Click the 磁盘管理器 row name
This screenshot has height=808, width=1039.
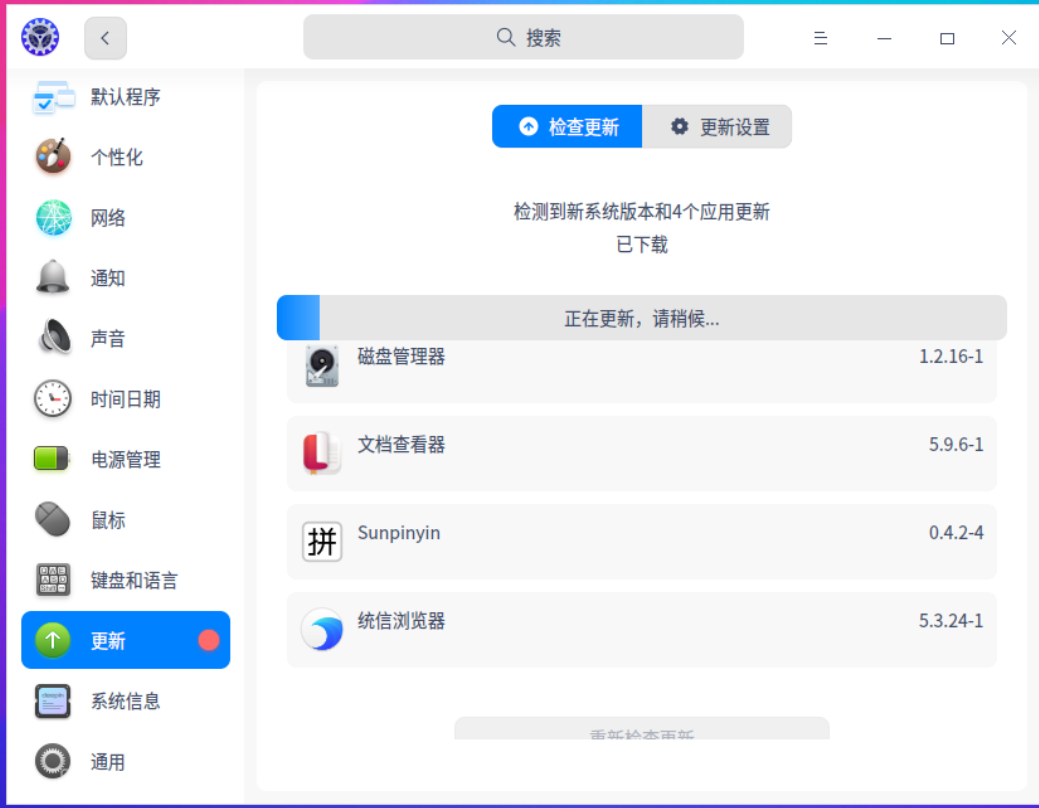402,357
